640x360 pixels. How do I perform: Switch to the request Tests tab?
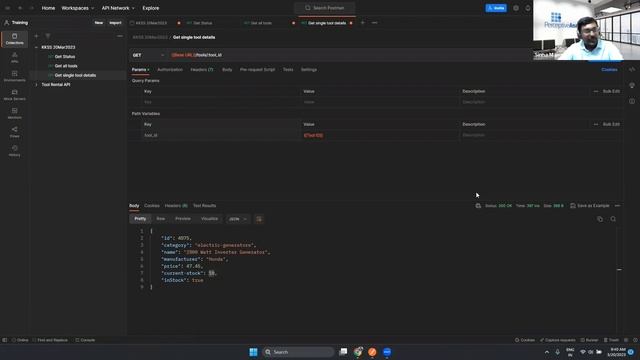(288, 70)
